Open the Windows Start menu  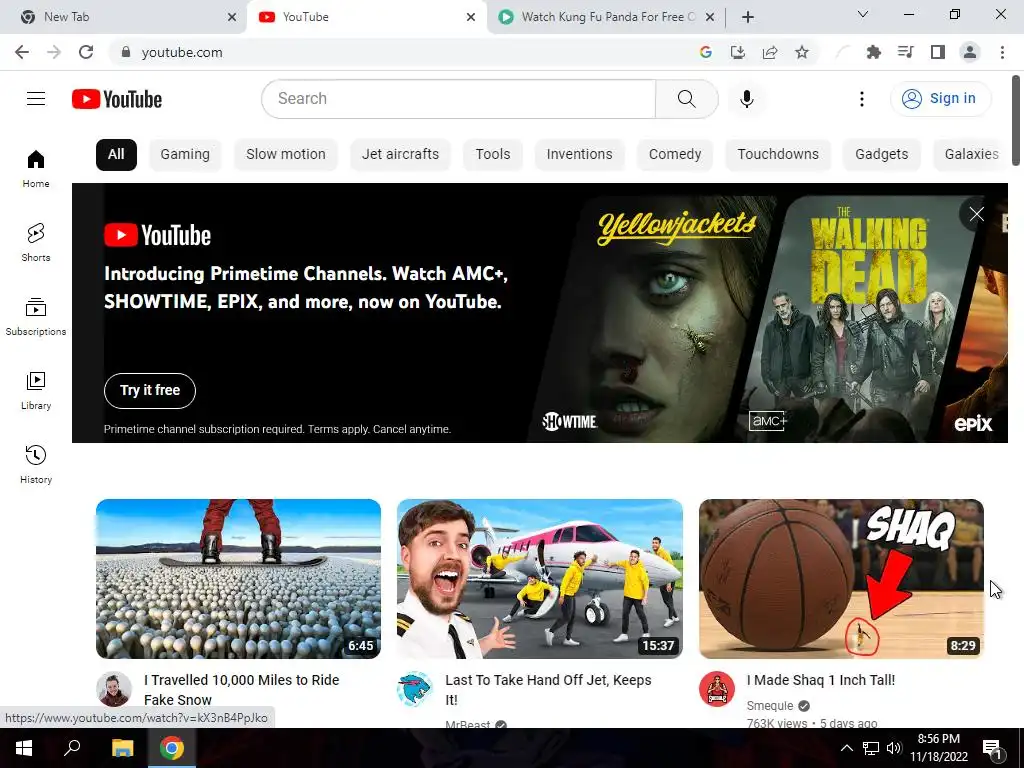pos(24,748)
